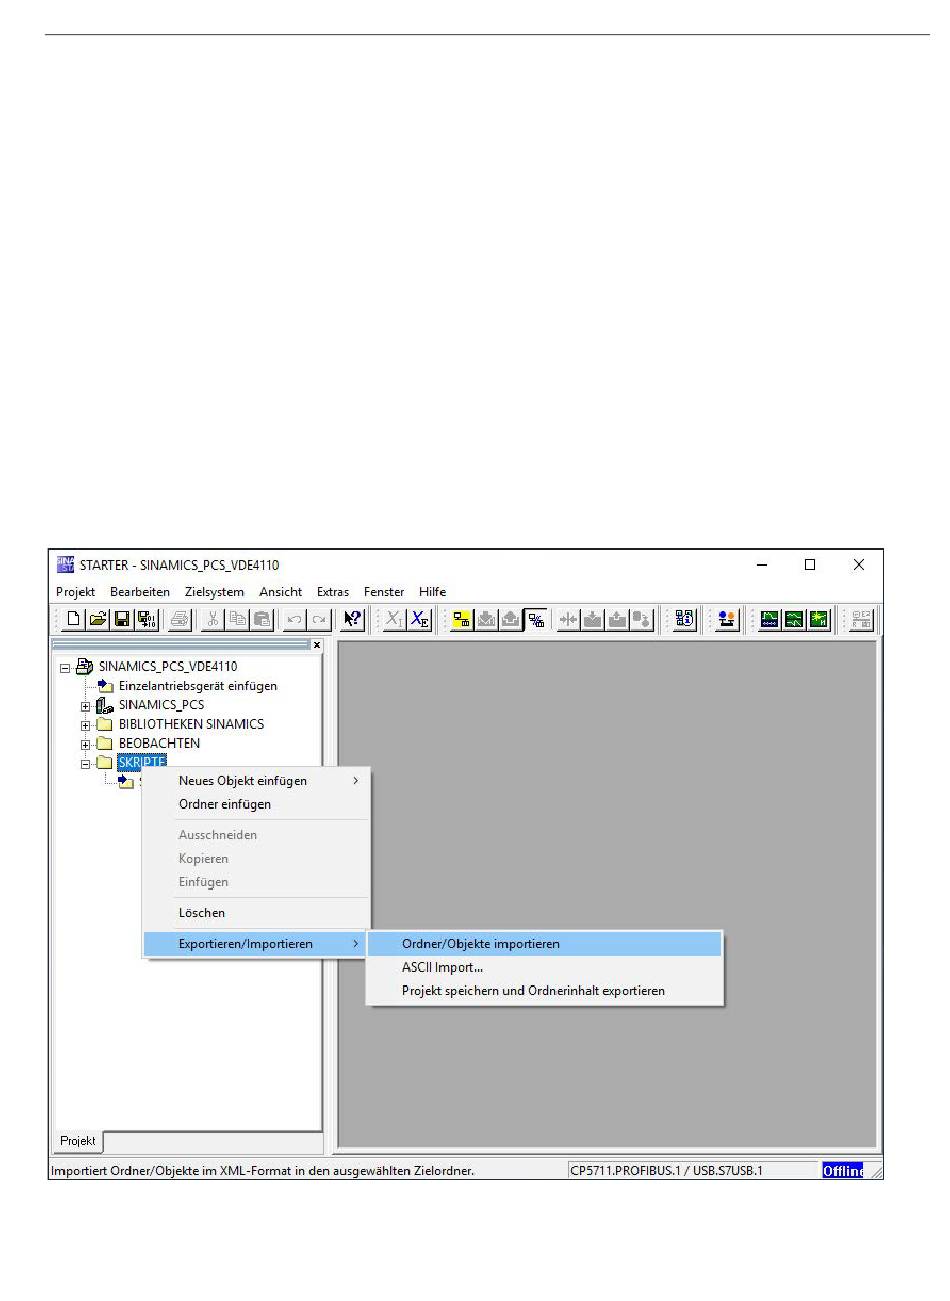Click the scissors cut icon
Image resolution: width=950 pixels, height=1301 pixels.
click(214, 620)
